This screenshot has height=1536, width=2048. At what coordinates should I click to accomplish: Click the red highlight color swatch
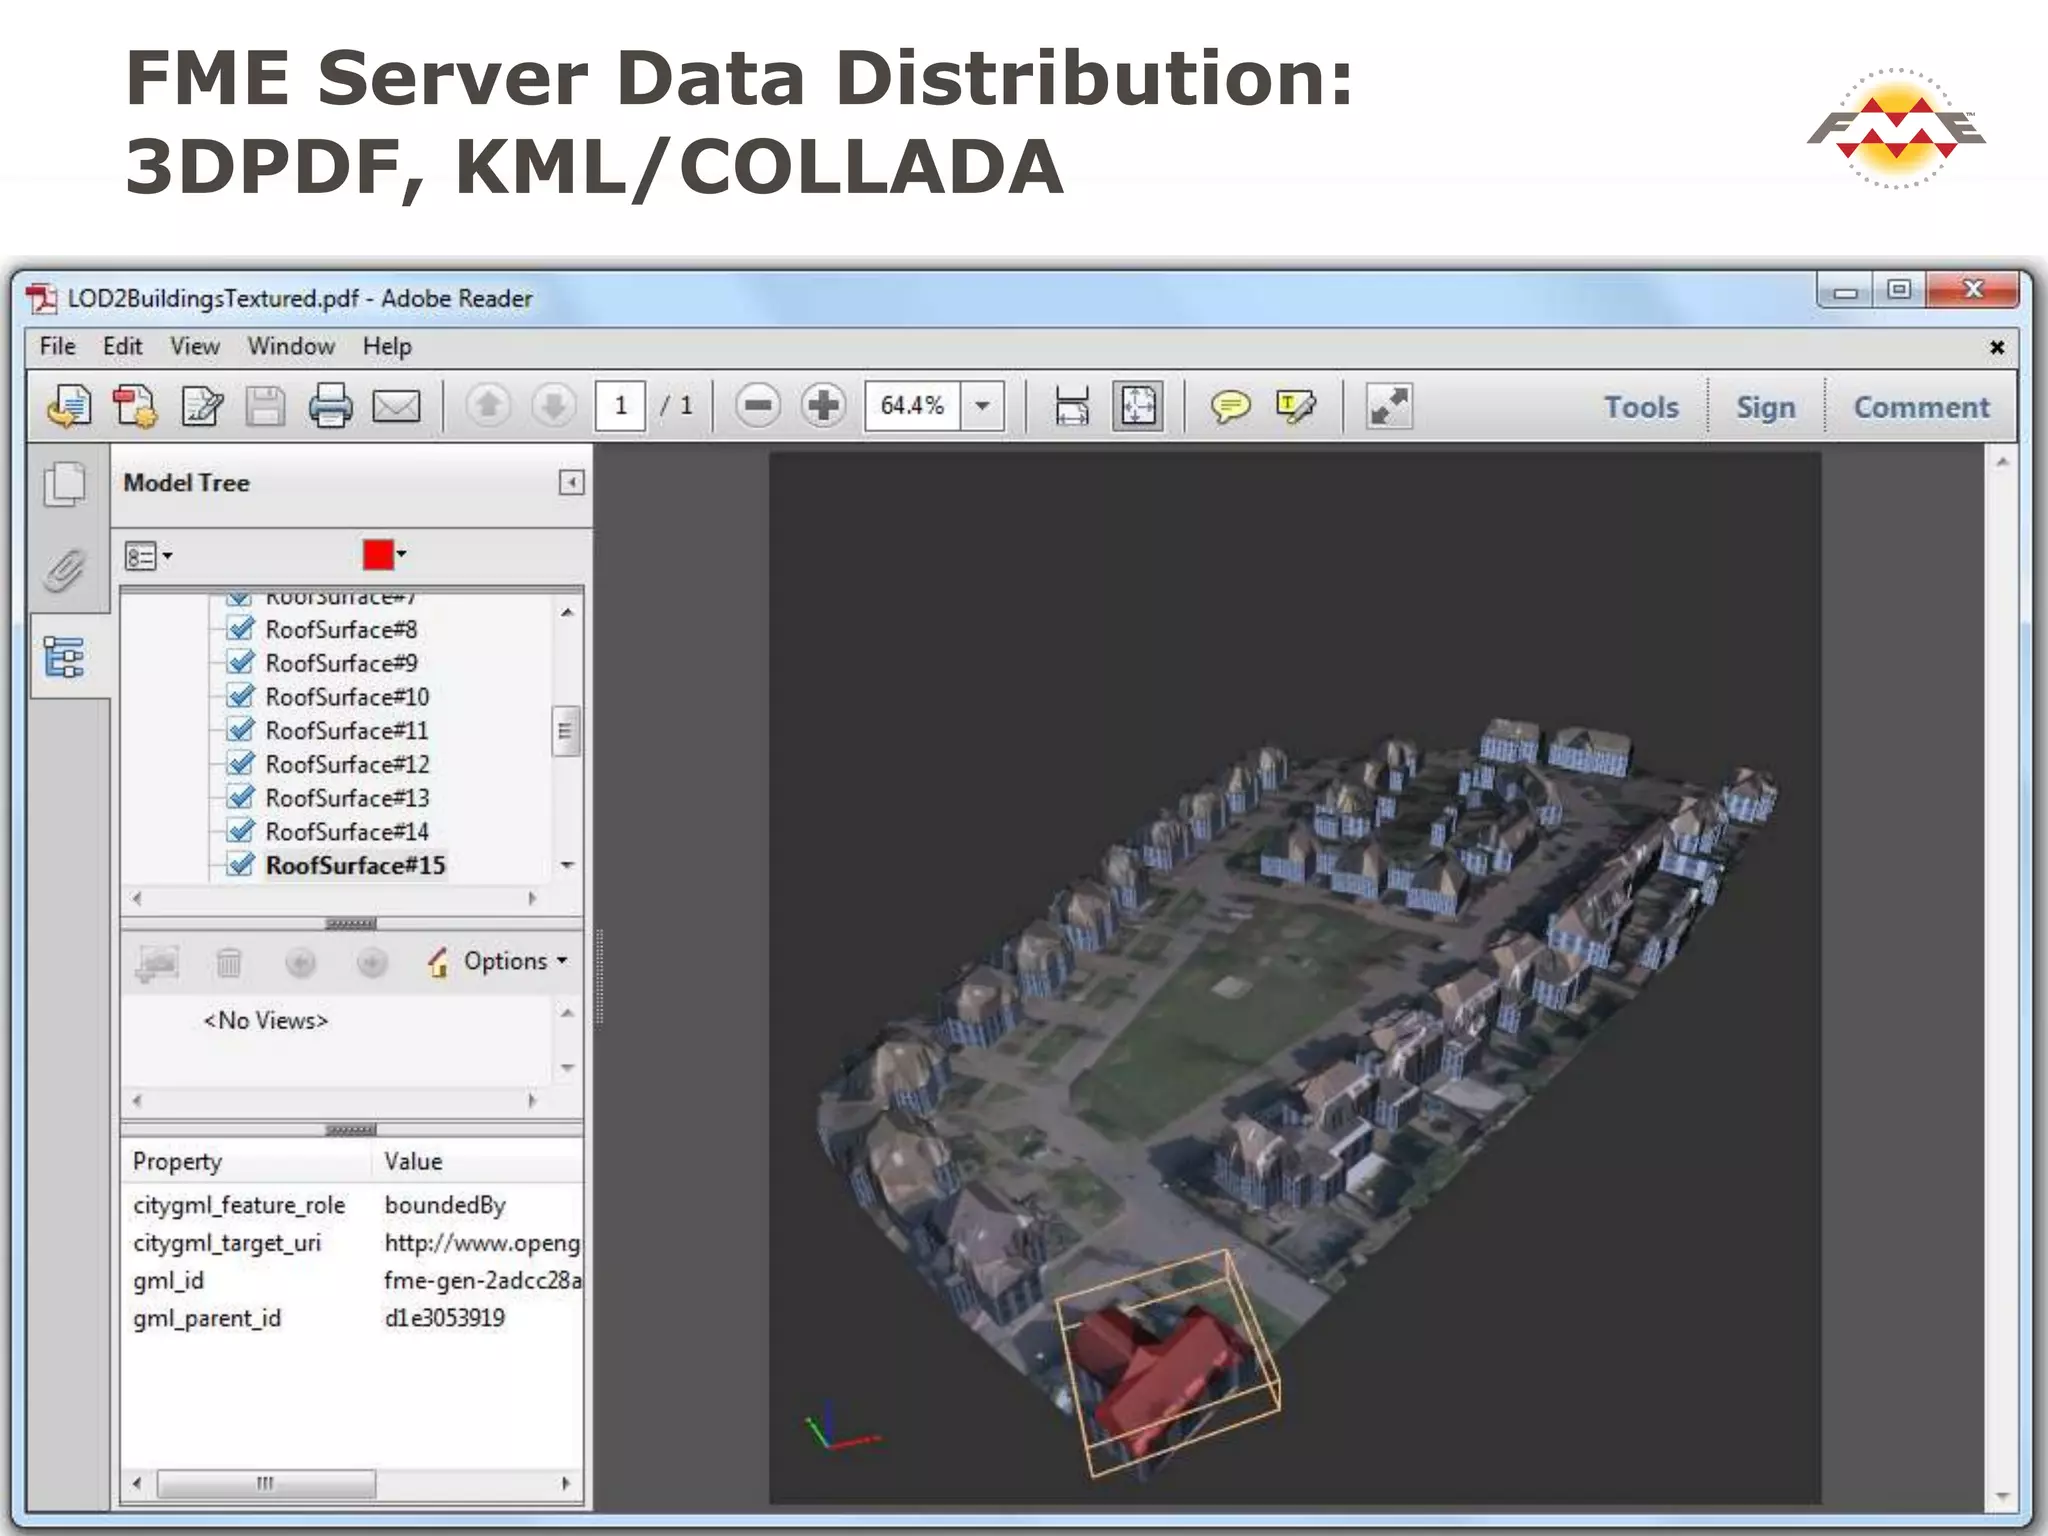[378, 555]
